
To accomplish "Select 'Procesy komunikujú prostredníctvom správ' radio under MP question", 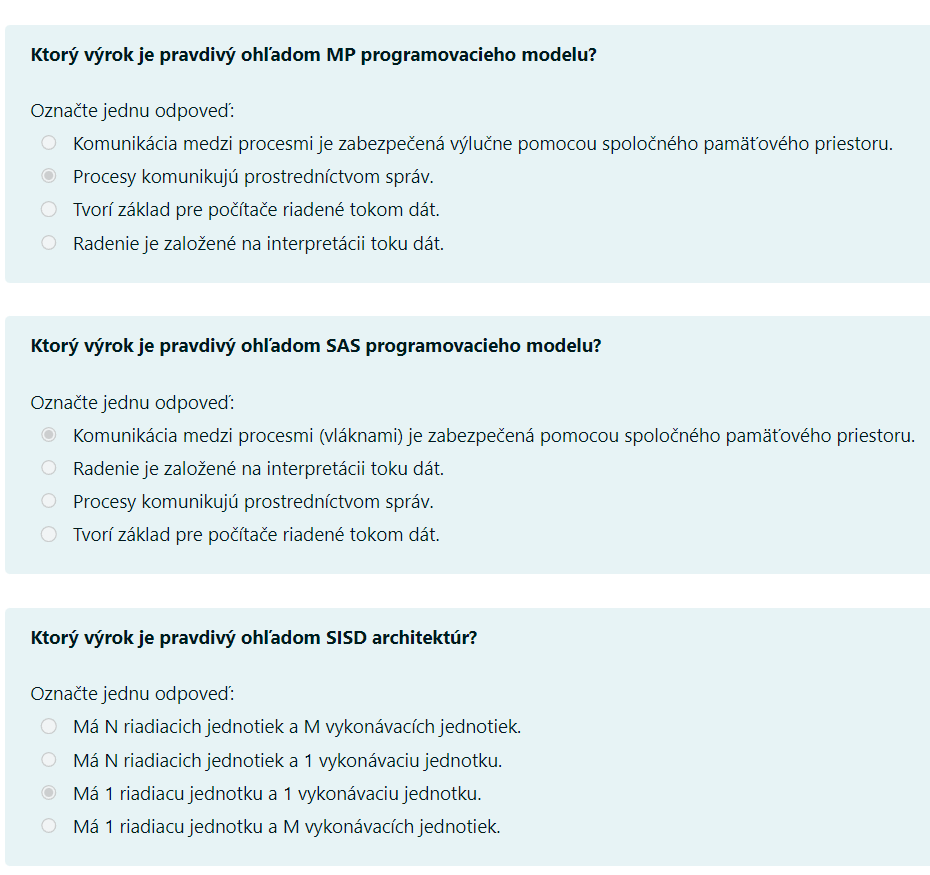I will coord(49,176).
